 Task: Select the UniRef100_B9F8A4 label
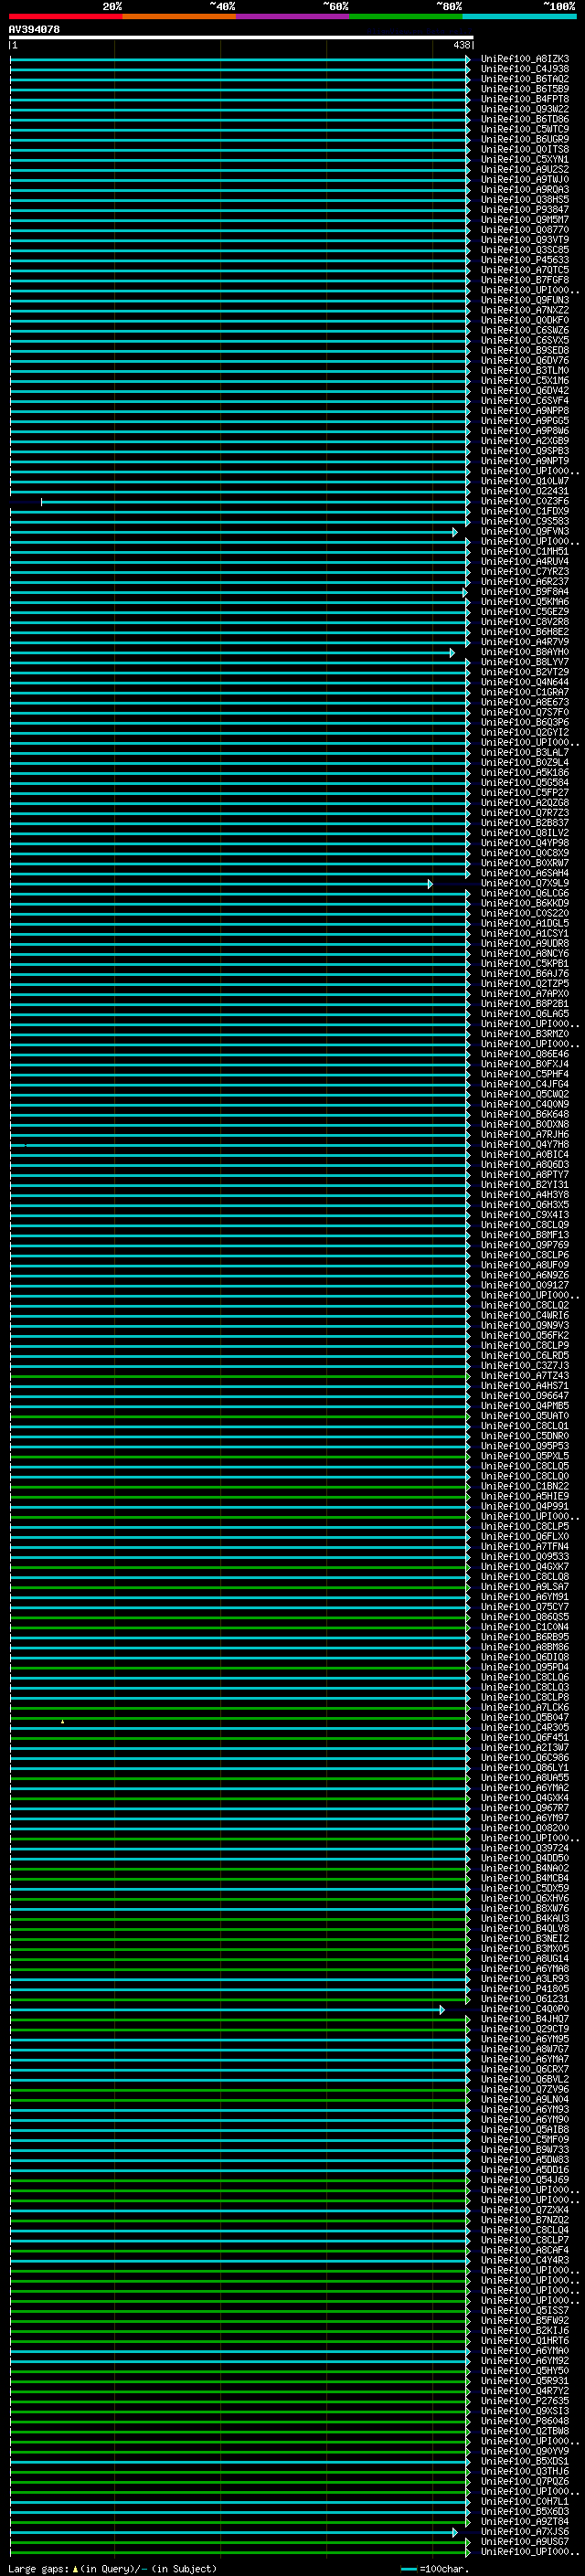[x=525, y=592]
